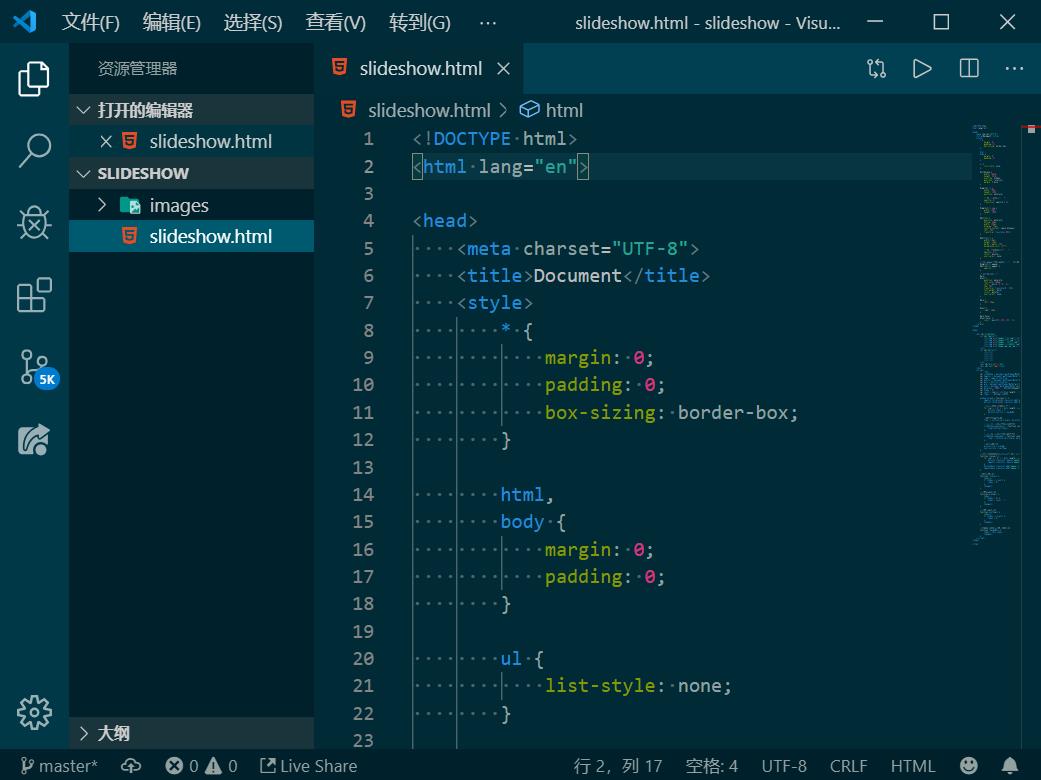Open the 文件(F) menu
Viewport: 1041px width, 780px height.
click(x=90, y=23)
